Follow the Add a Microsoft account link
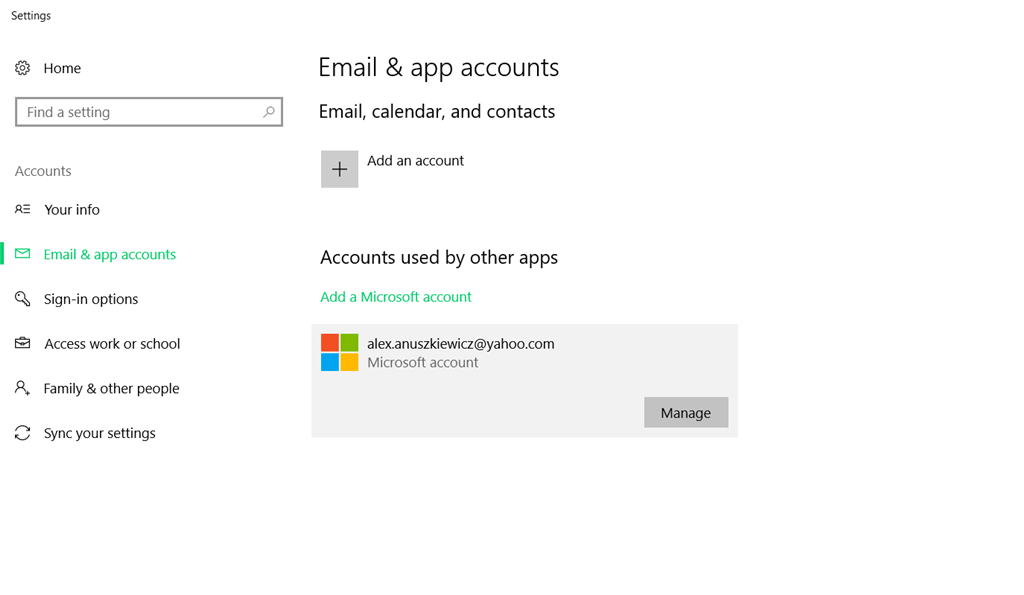Screen dimensions: 1024x595 click(396, 297)
